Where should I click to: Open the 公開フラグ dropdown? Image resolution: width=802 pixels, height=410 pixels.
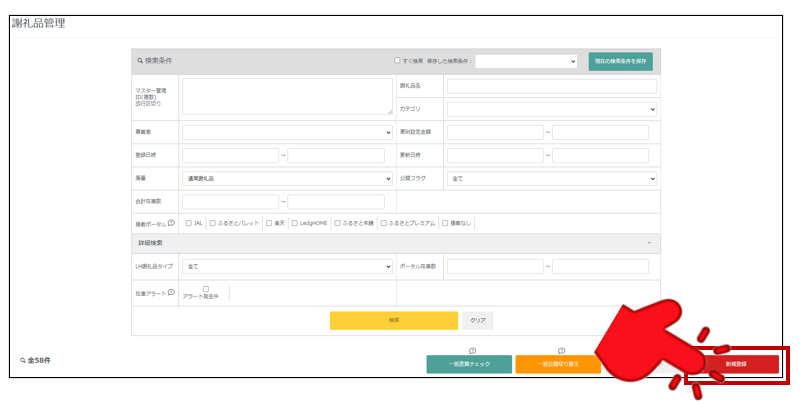coord(552,178)
